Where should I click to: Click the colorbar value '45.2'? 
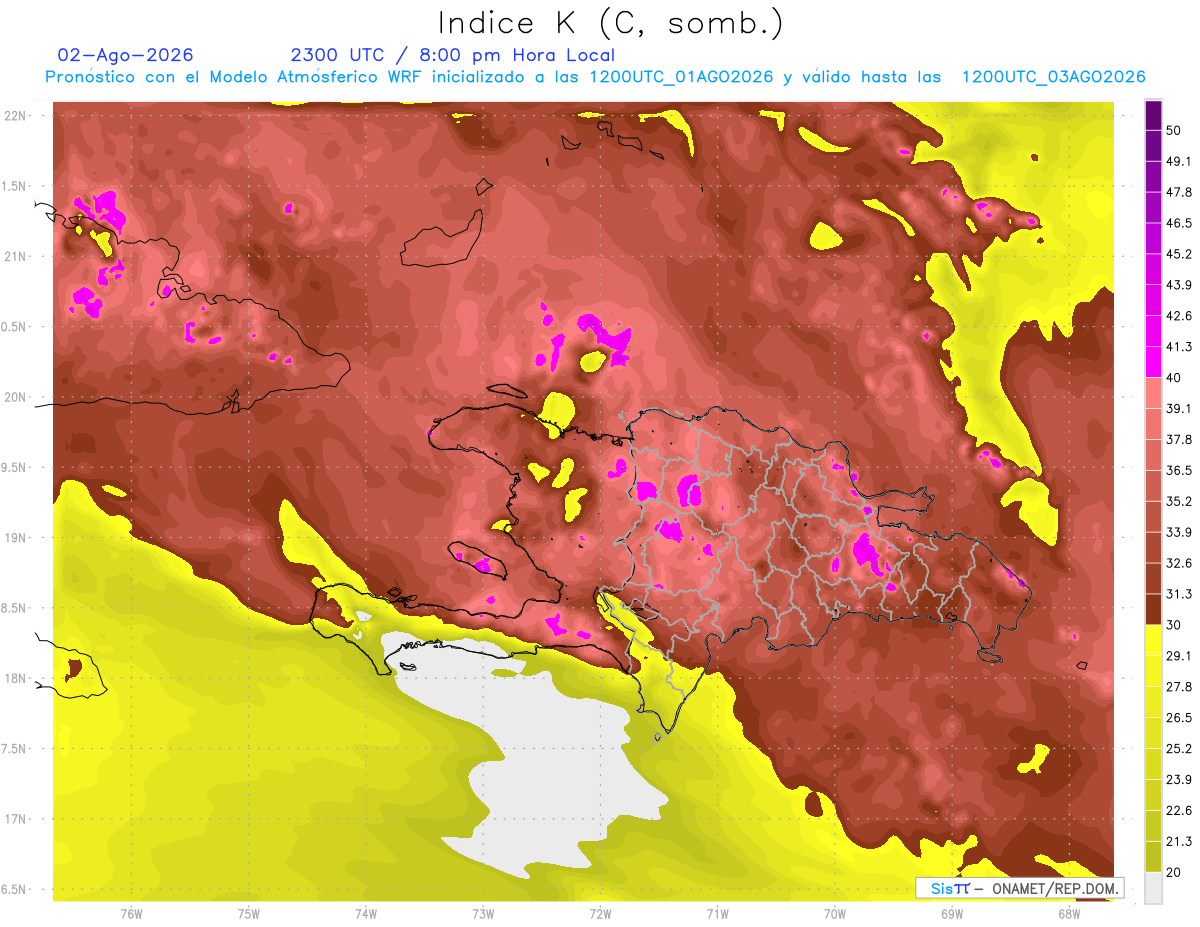(x=1178, y=254)
